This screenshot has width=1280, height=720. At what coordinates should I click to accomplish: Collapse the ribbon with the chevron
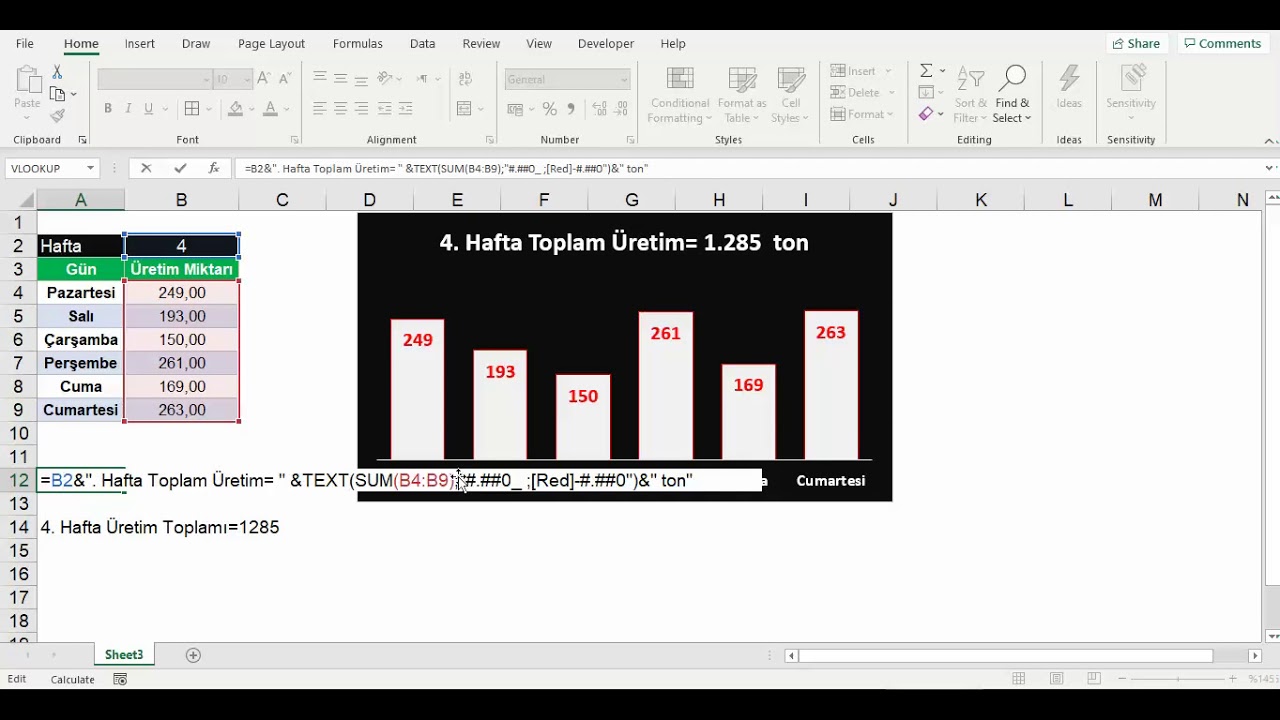pyautogui.click(x=1270, y=140)
